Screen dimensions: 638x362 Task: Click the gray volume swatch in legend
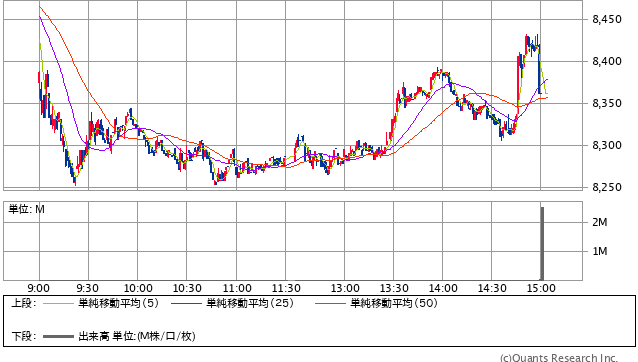click(x=58, y=337)
